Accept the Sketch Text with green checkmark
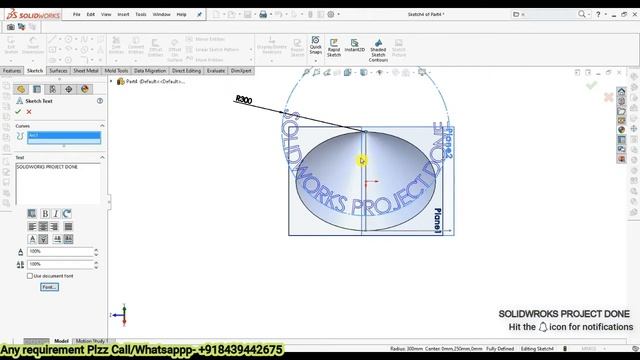This screenshot has height=360, width=640. [18, 111]
